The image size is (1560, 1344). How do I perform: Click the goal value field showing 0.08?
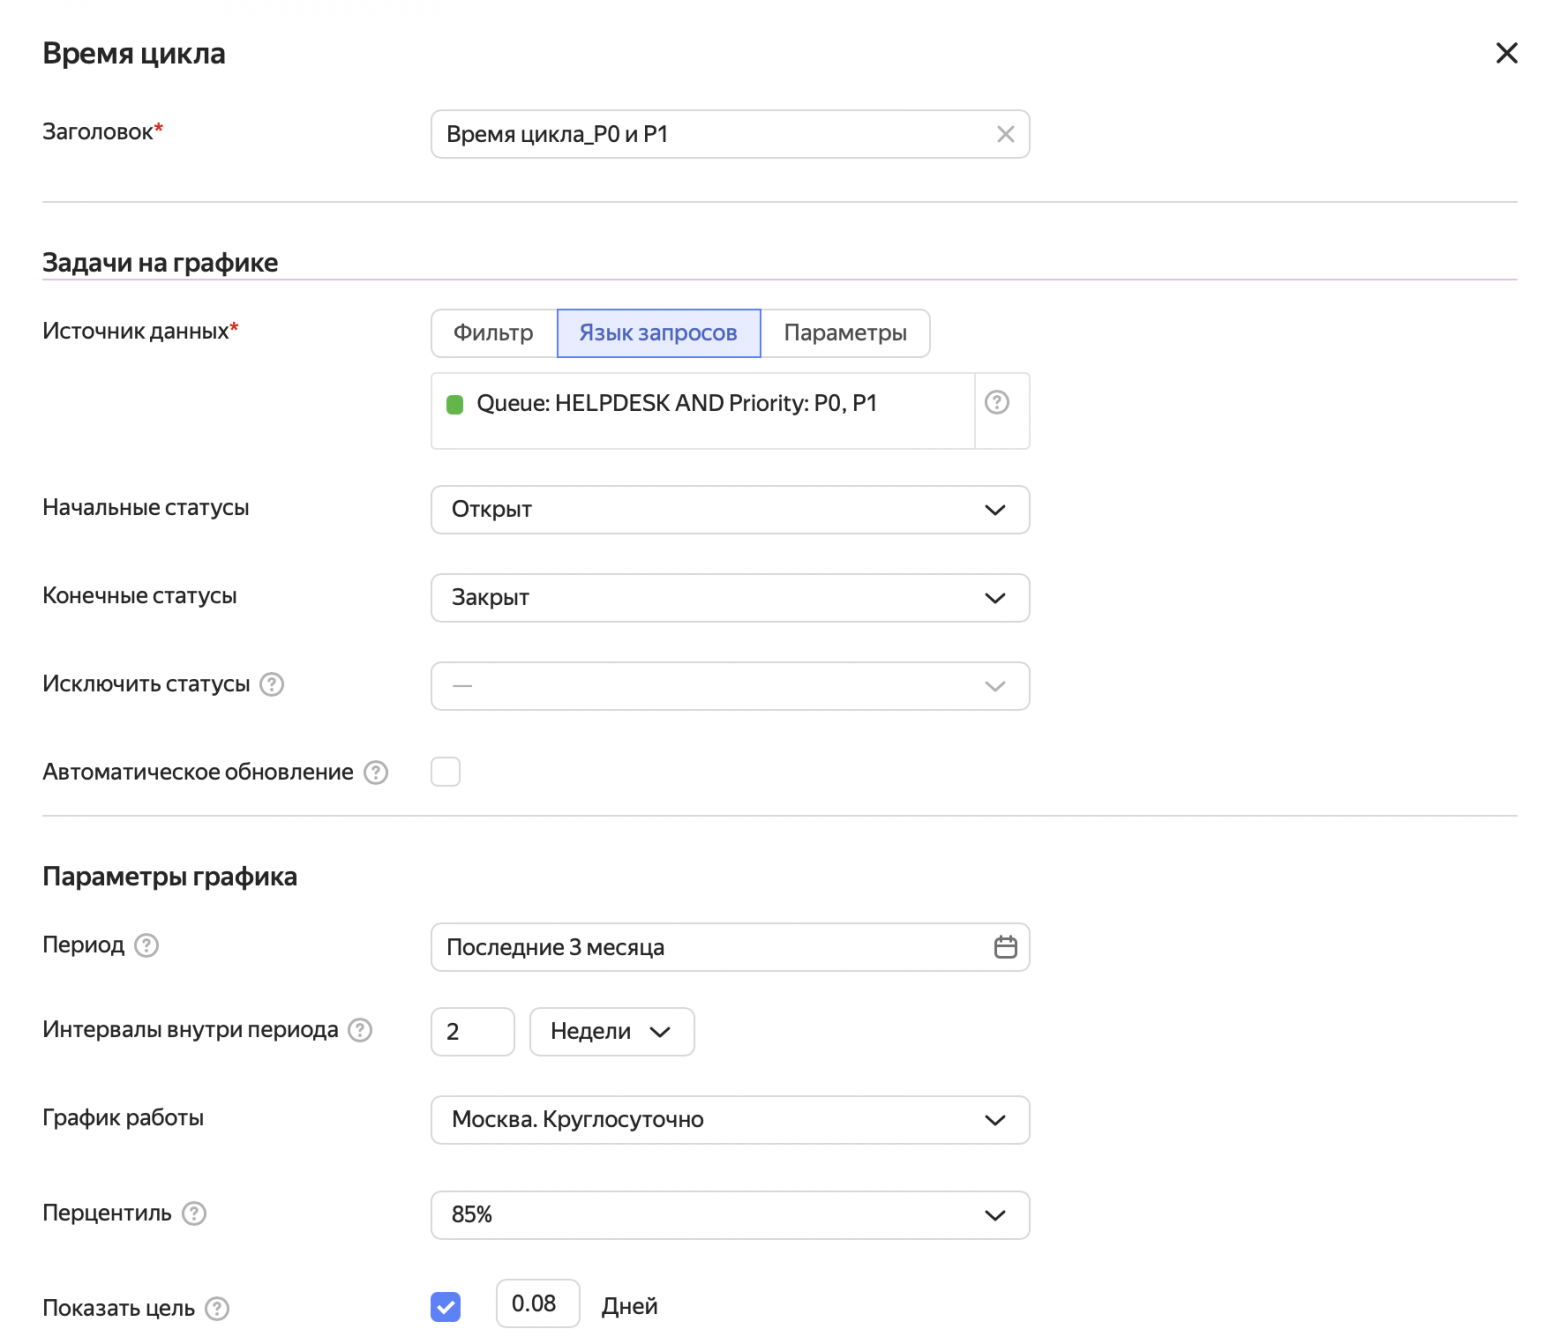tap(537, 1304)
